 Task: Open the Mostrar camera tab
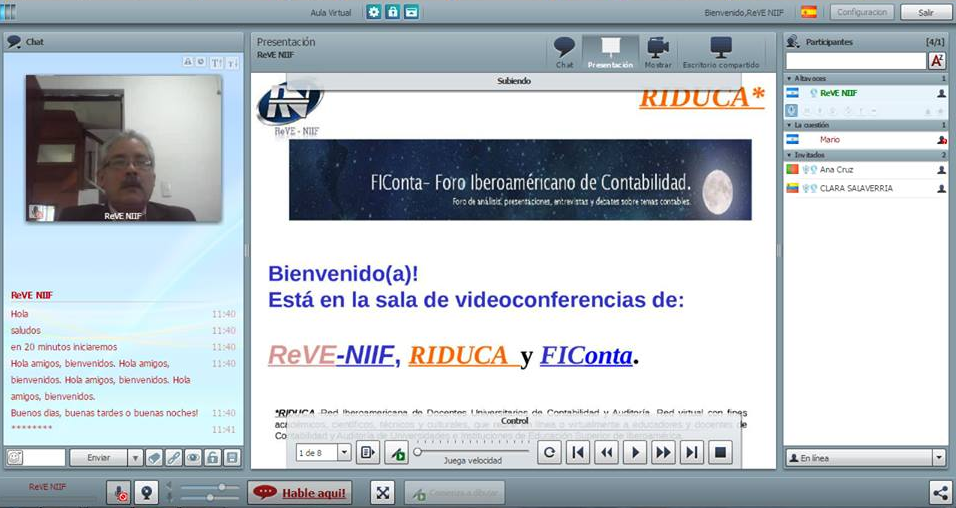[658, 52]
